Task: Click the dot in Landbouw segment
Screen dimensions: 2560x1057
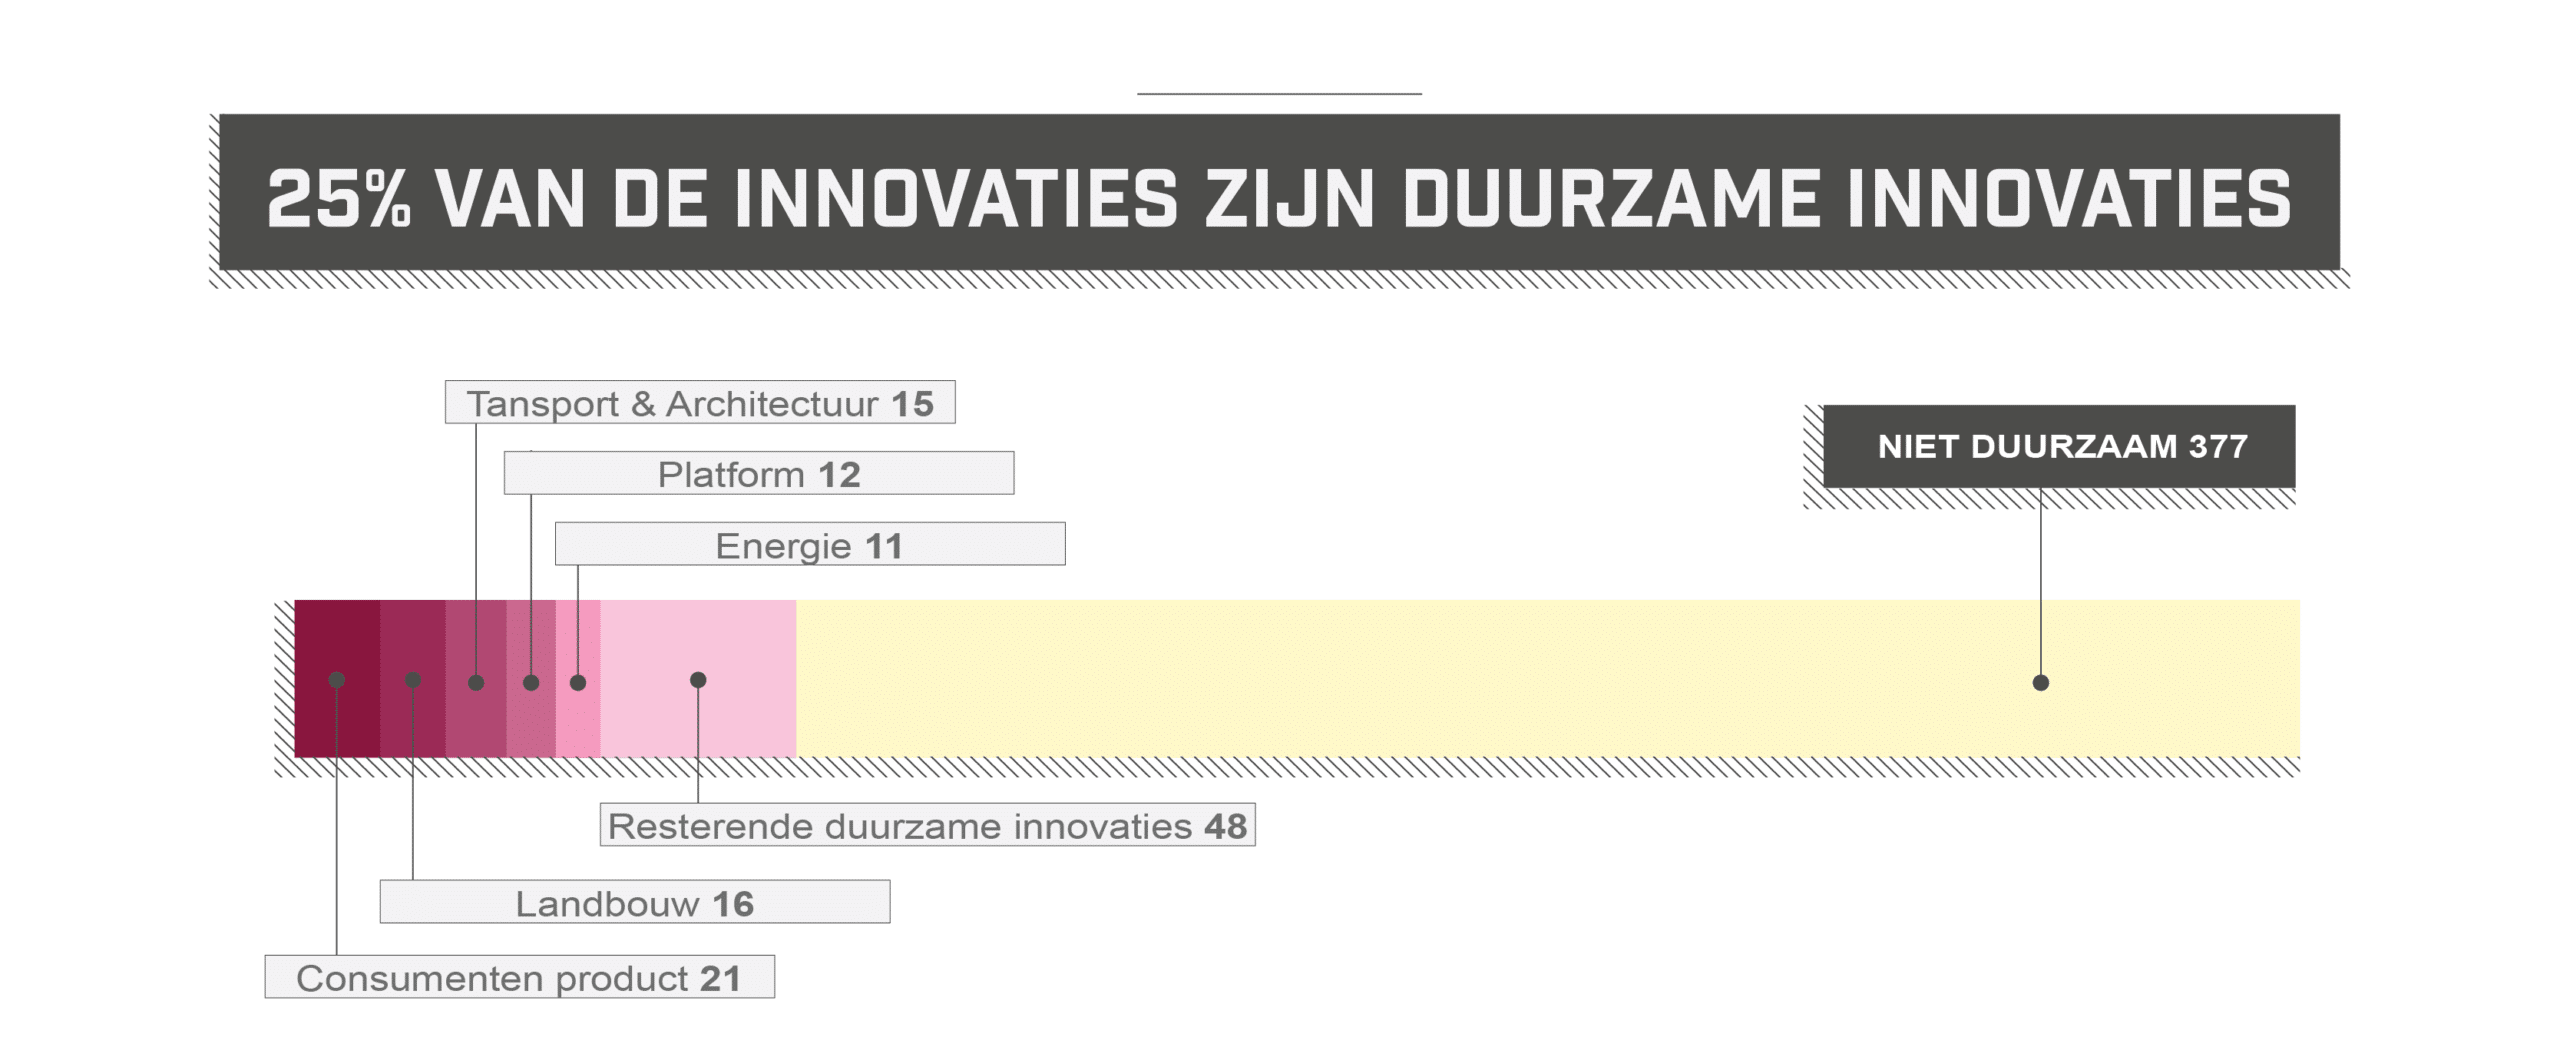Action: pyautogui.click(x=413, y=680)
